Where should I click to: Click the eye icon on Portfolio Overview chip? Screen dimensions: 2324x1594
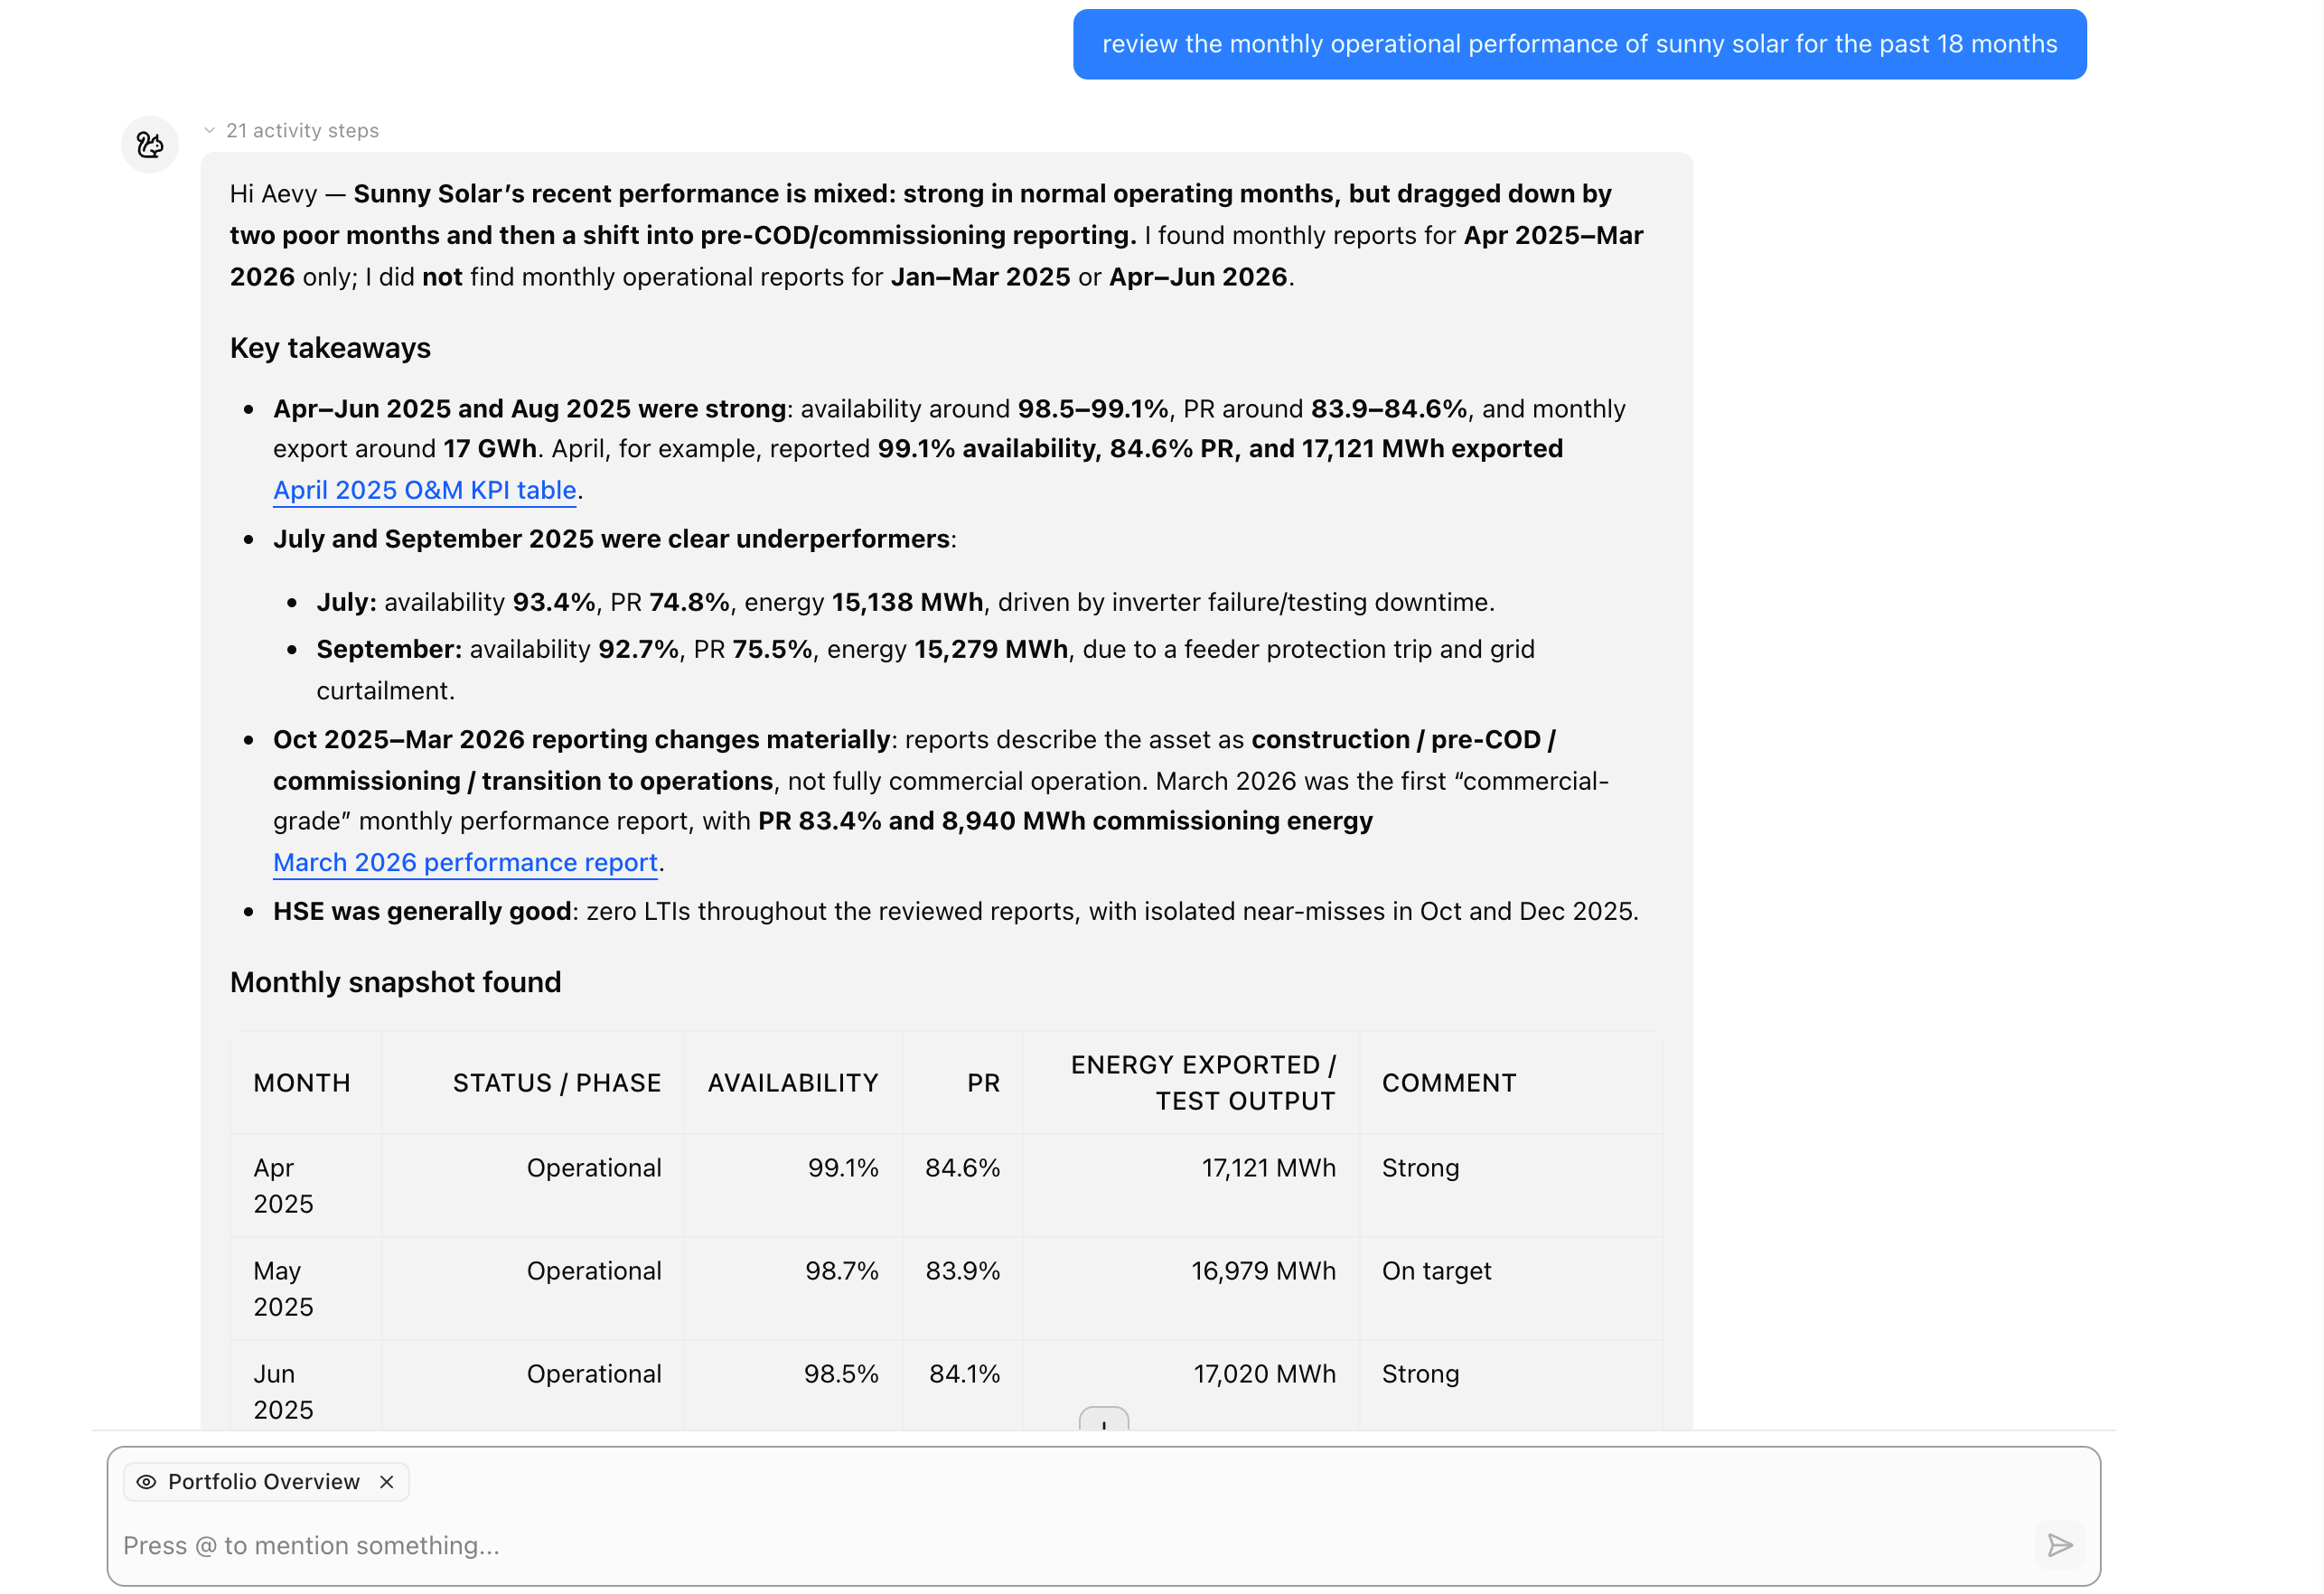pyautogui.click(x=146, y=1482)
